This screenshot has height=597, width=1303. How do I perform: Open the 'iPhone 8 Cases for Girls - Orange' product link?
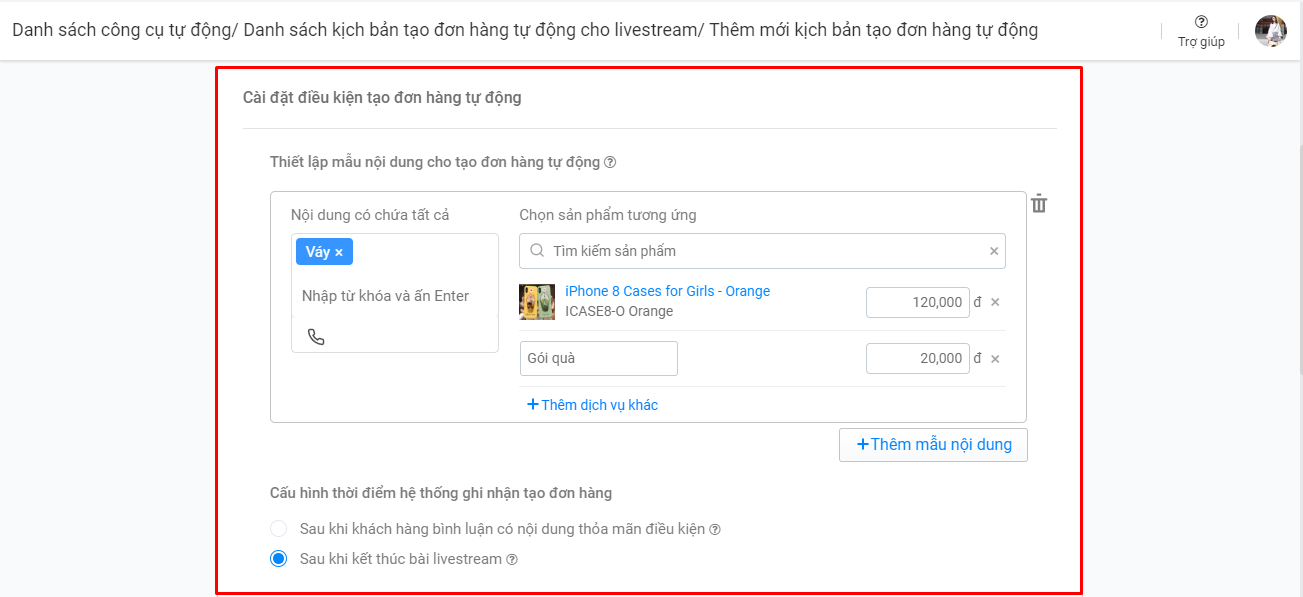click(x=666, y=291)
